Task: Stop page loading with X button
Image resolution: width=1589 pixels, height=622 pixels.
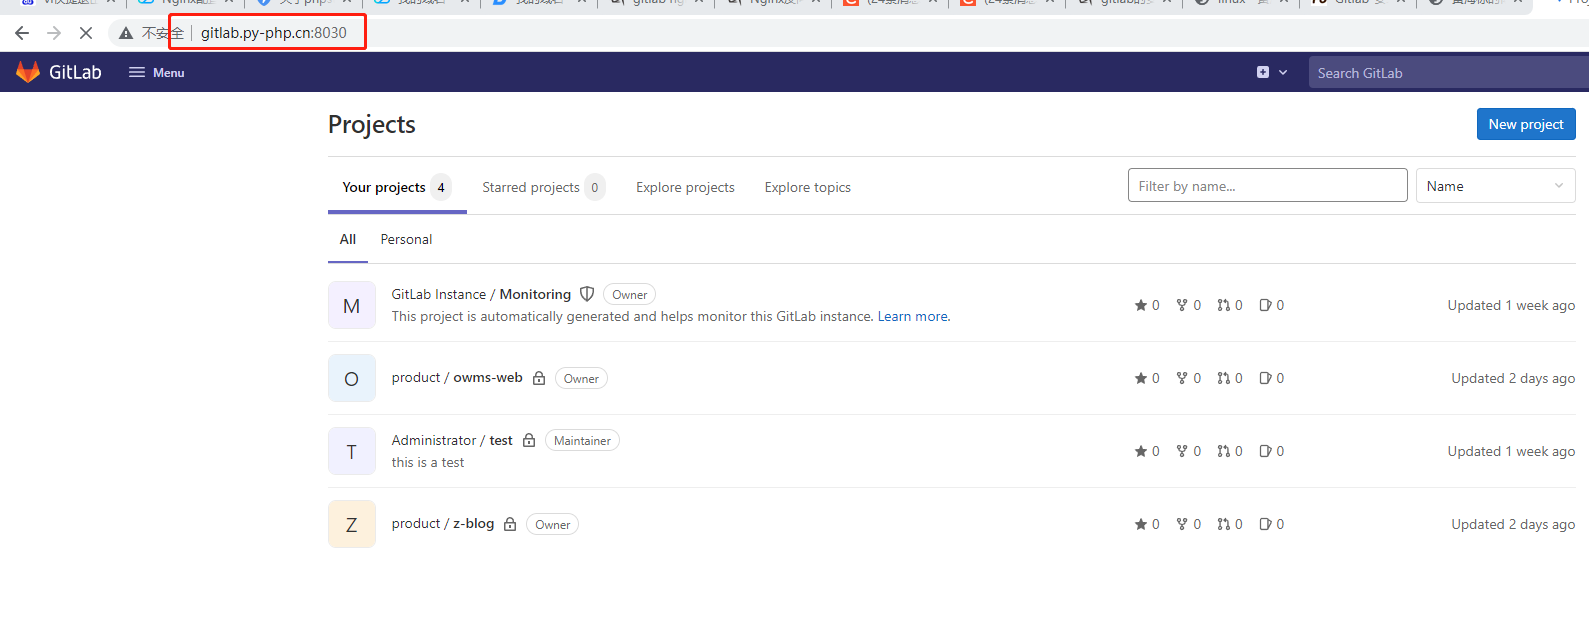Action: point(86,33)
